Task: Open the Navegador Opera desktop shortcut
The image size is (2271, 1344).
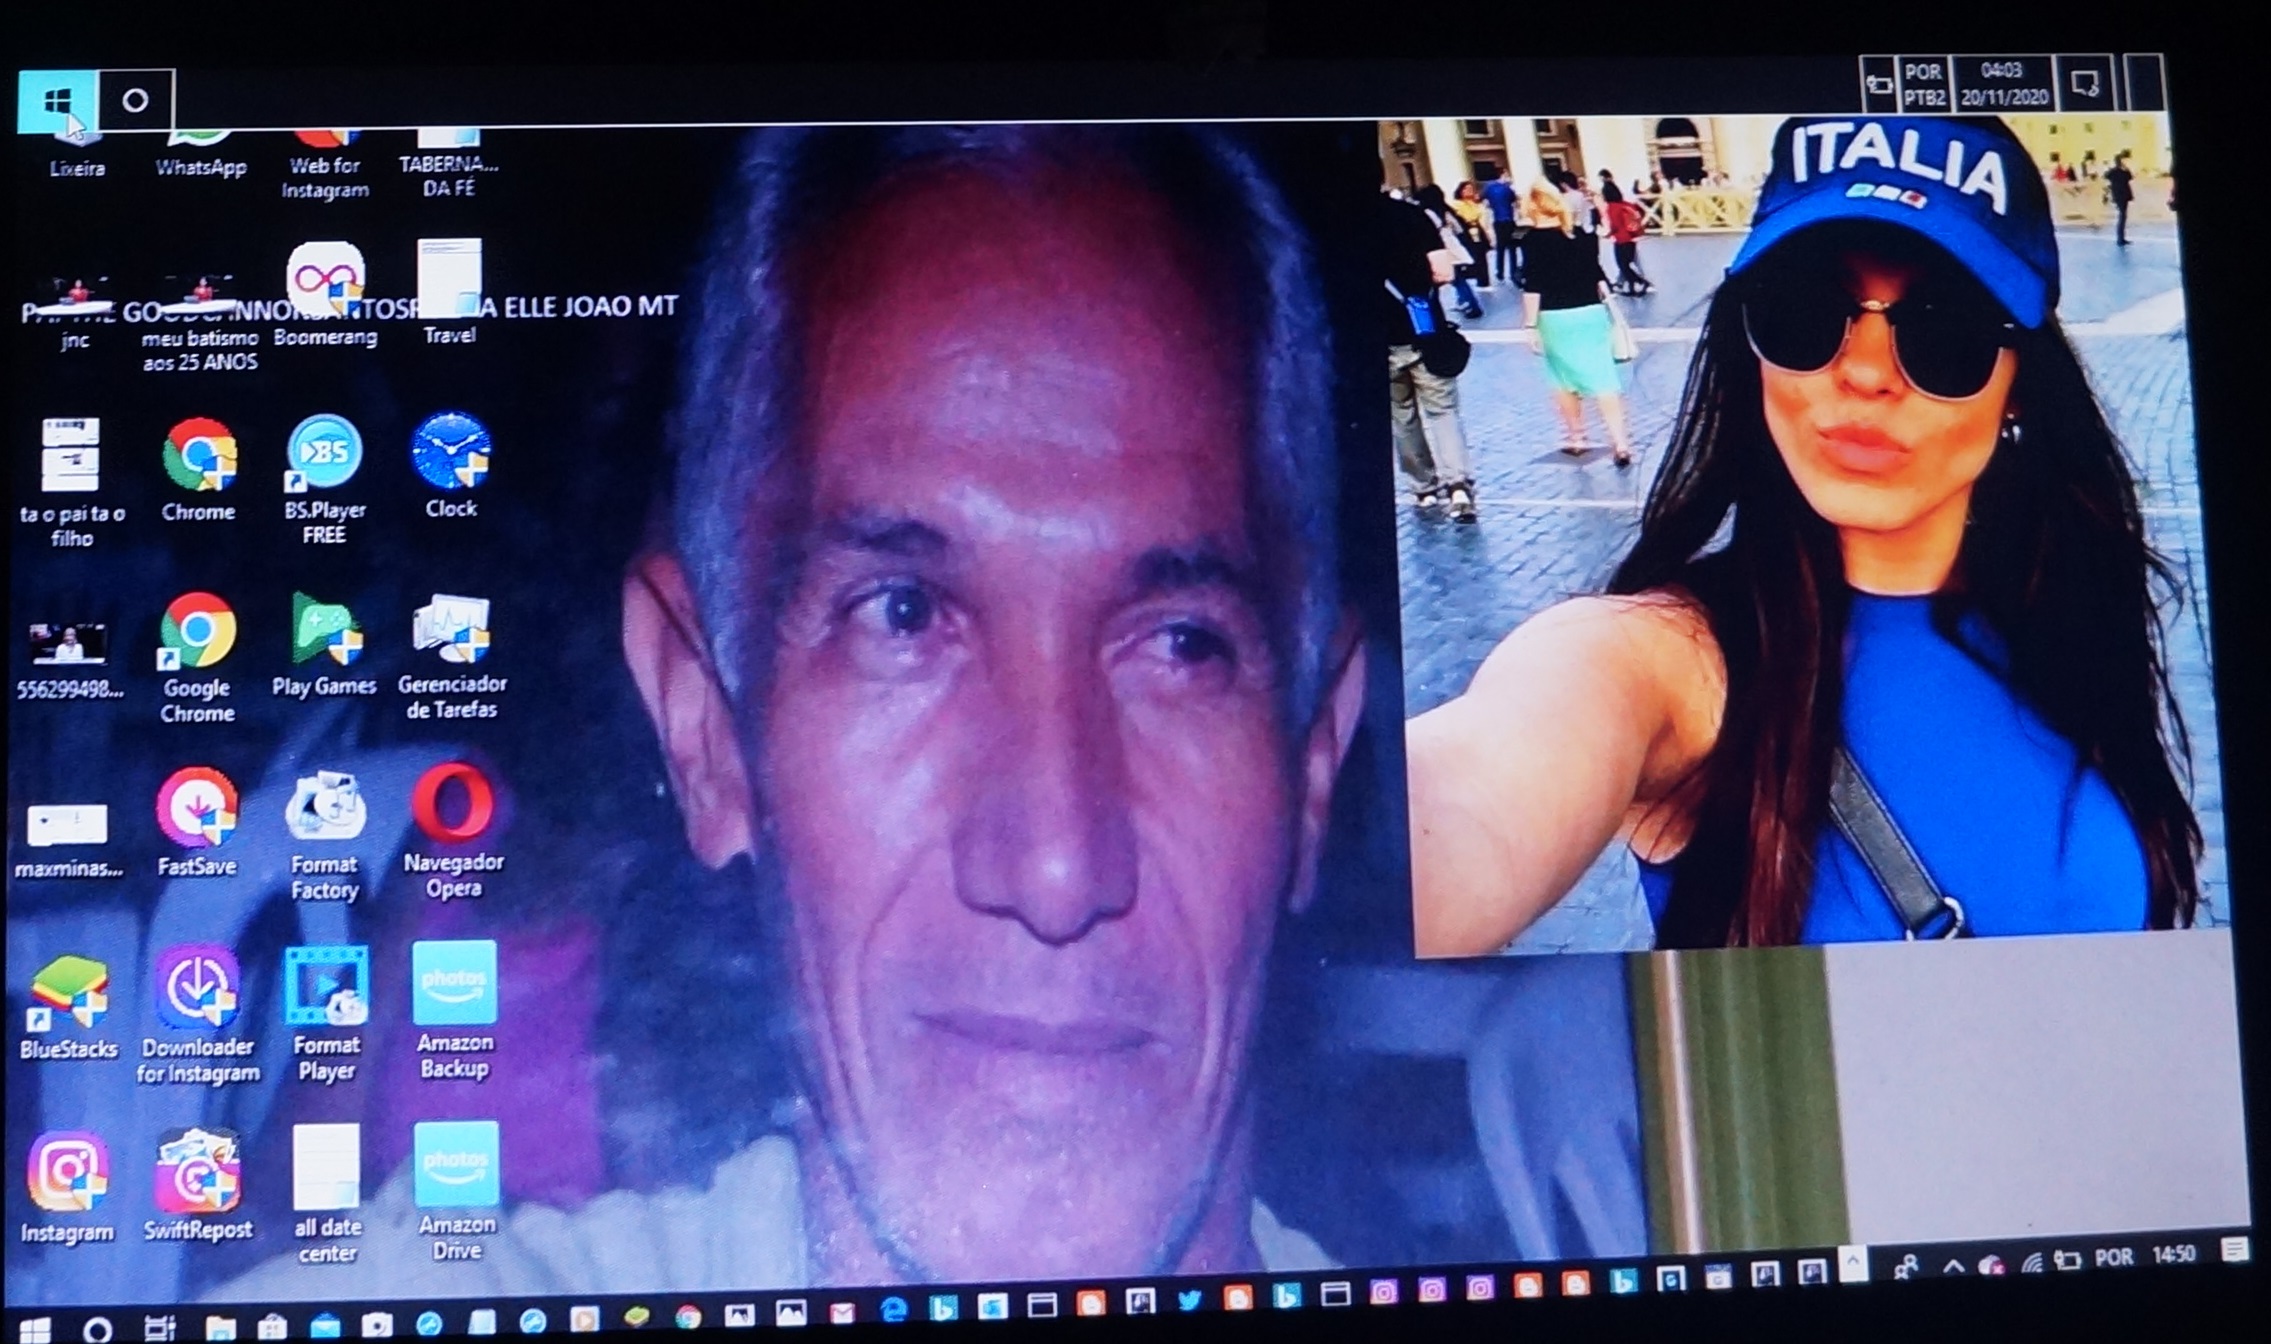Action: (453, 804)
